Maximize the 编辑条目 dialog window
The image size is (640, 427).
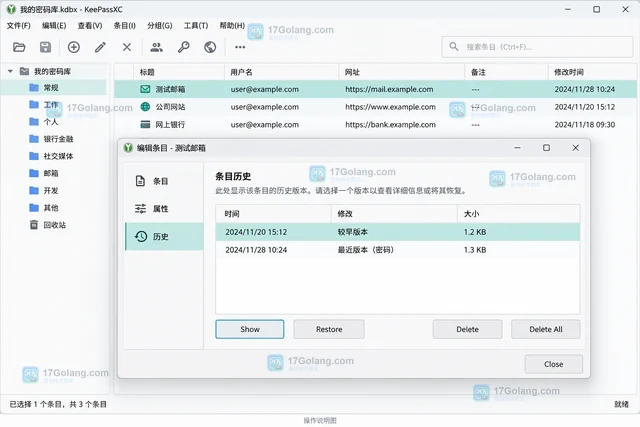coord(546,147)
